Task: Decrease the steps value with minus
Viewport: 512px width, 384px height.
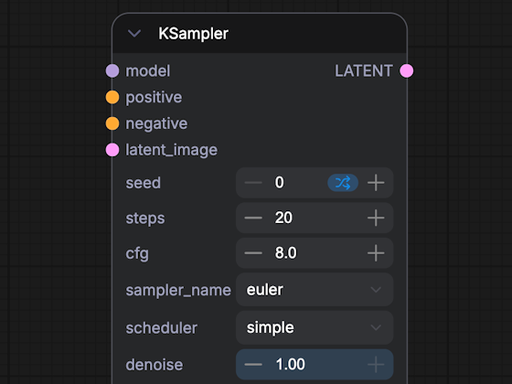Action: coord(253,218)
